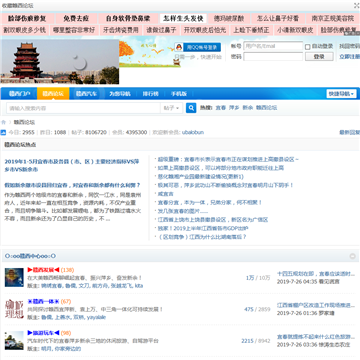Image resolution: width=360 pixels, height=360 pixels.
Task: Collapse the 赣西中心 section using round icon
Action: pyautogui.click(x=353, y=256)
